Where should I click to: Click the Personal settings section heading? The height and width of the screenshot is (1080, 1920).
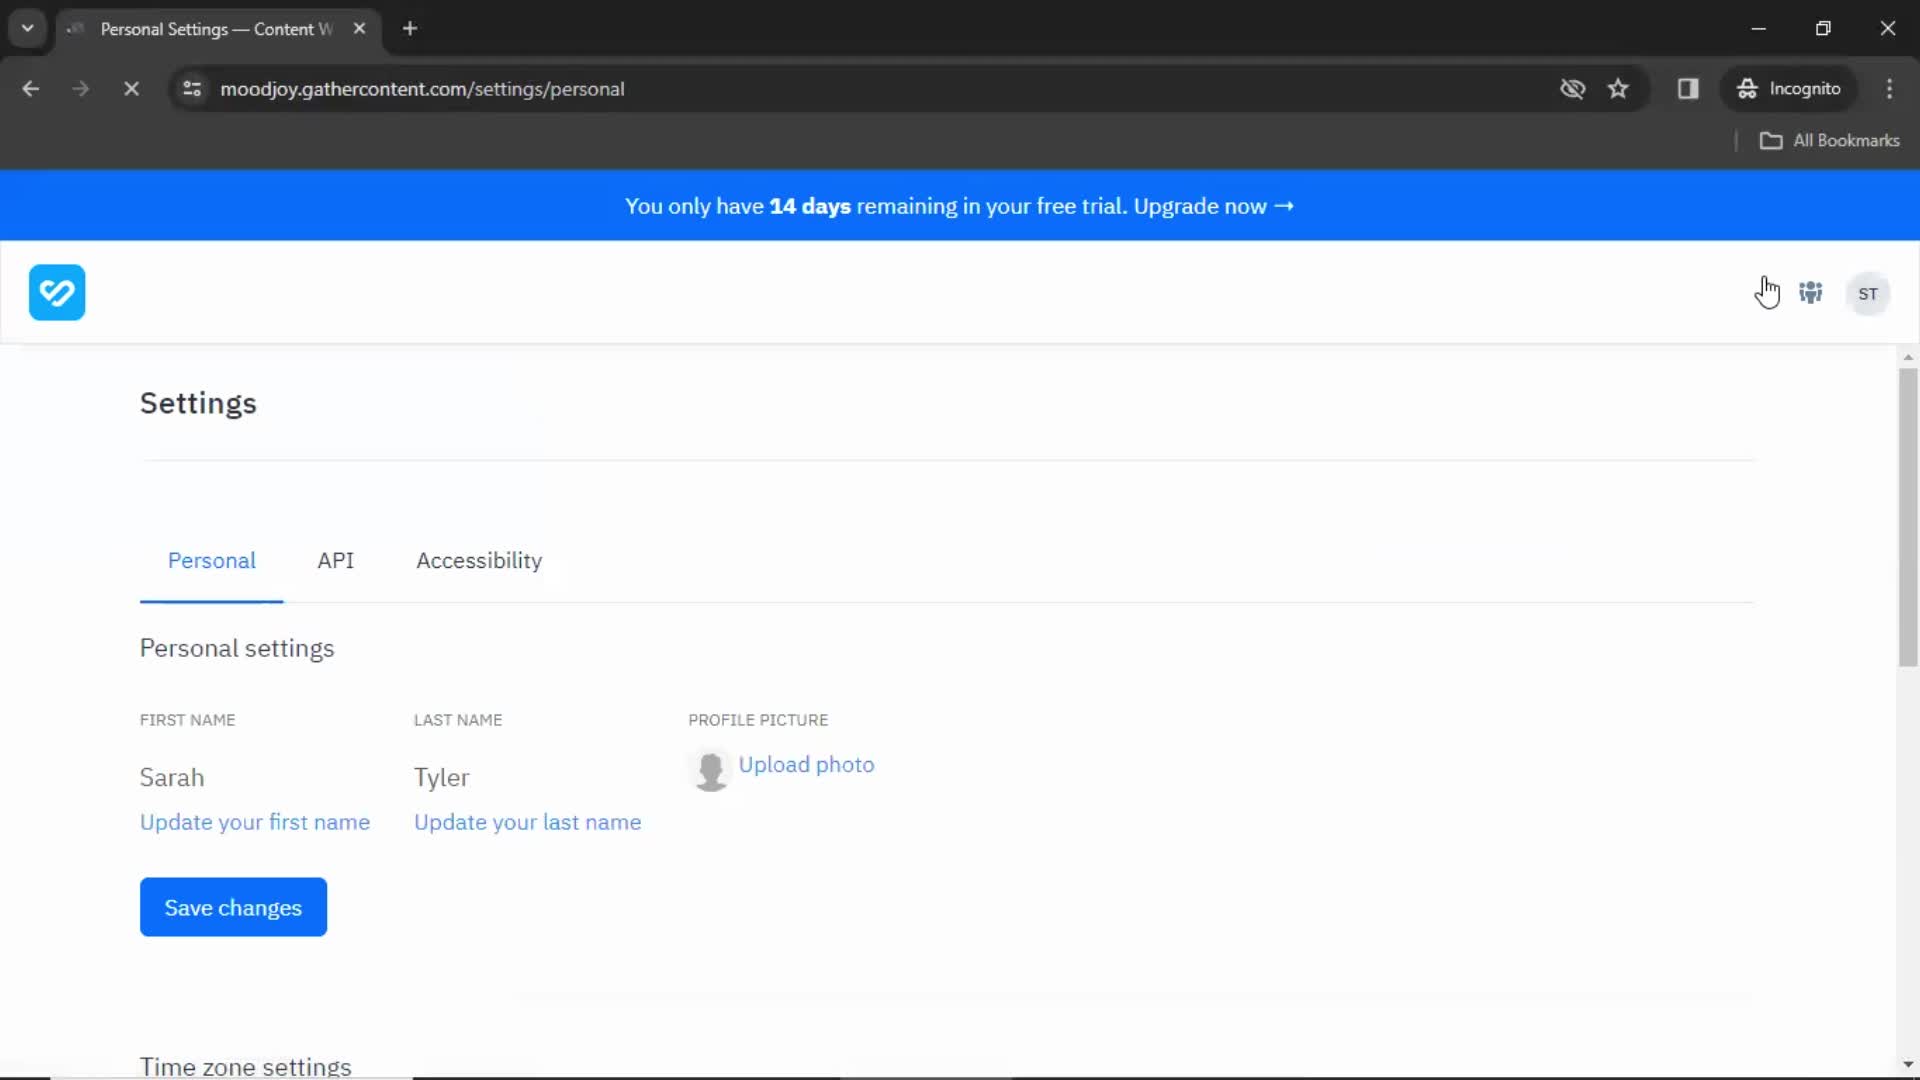pos(237,648)
